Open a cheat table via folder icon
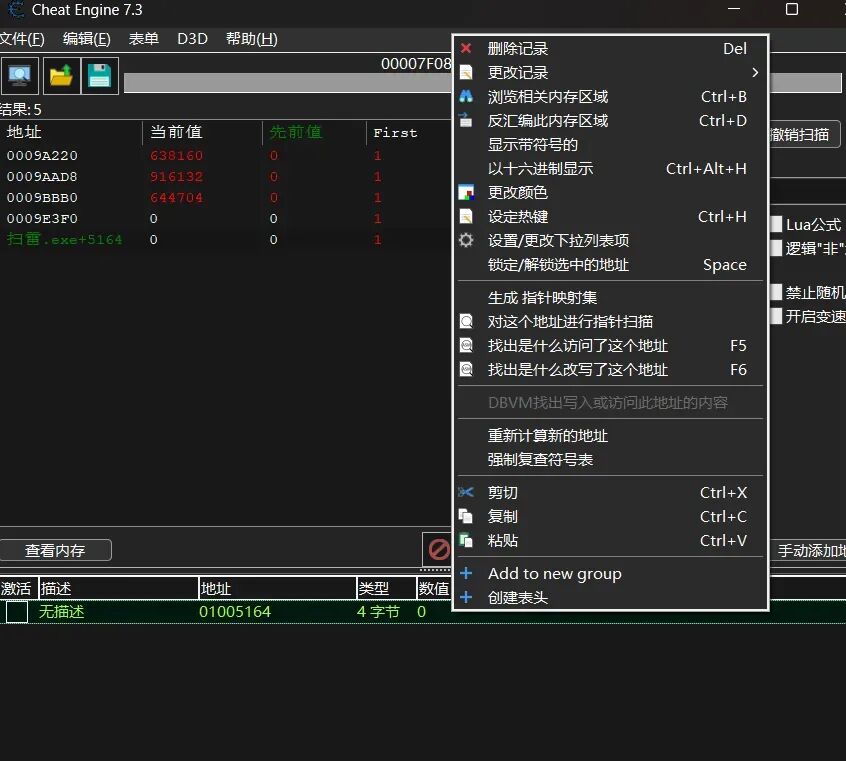This screenshot has height=761, width=846. 60,76
